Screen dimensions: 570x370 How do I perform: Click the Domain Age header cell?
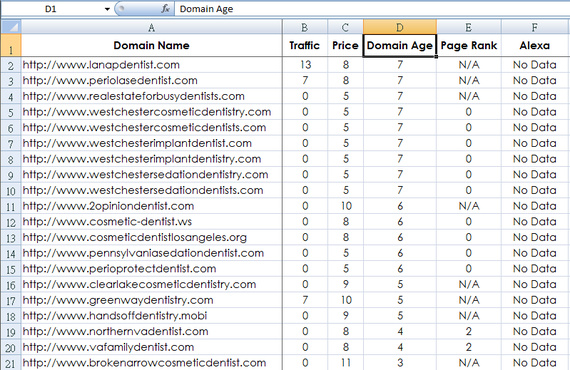coord(400,45)
